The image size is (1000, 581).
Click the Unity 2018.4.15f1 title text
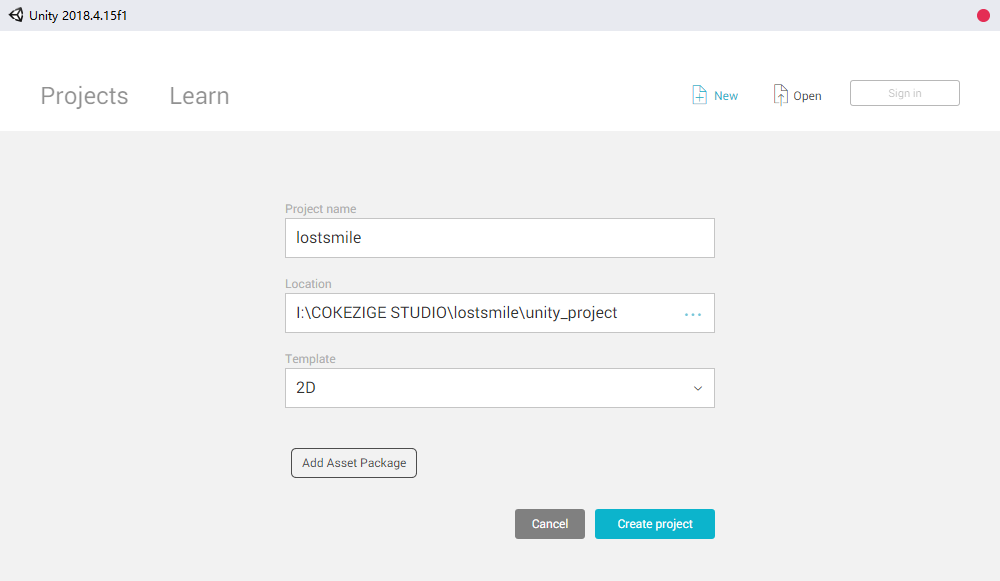[78, 15]
